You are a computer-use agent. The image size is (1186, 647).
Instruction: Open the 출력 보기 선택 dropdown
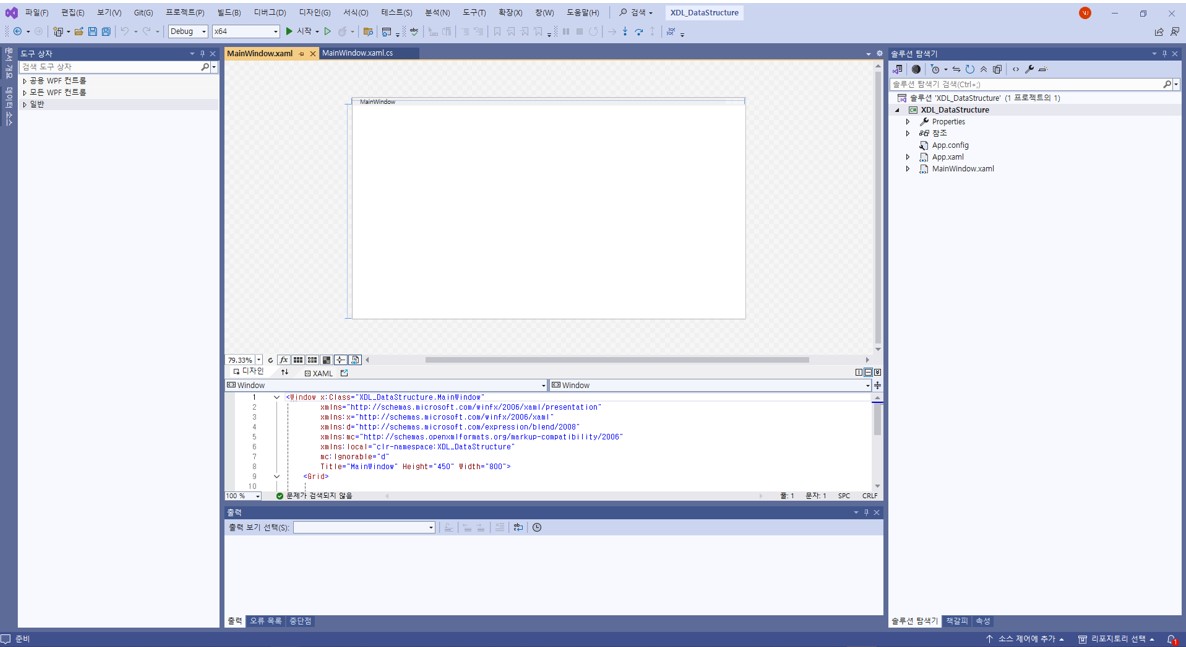pos(365,527)
